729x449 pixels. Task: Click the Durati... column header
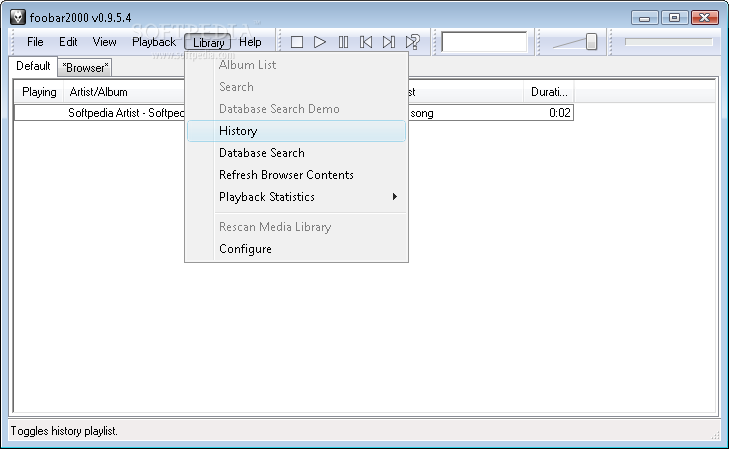coord(549,92)
